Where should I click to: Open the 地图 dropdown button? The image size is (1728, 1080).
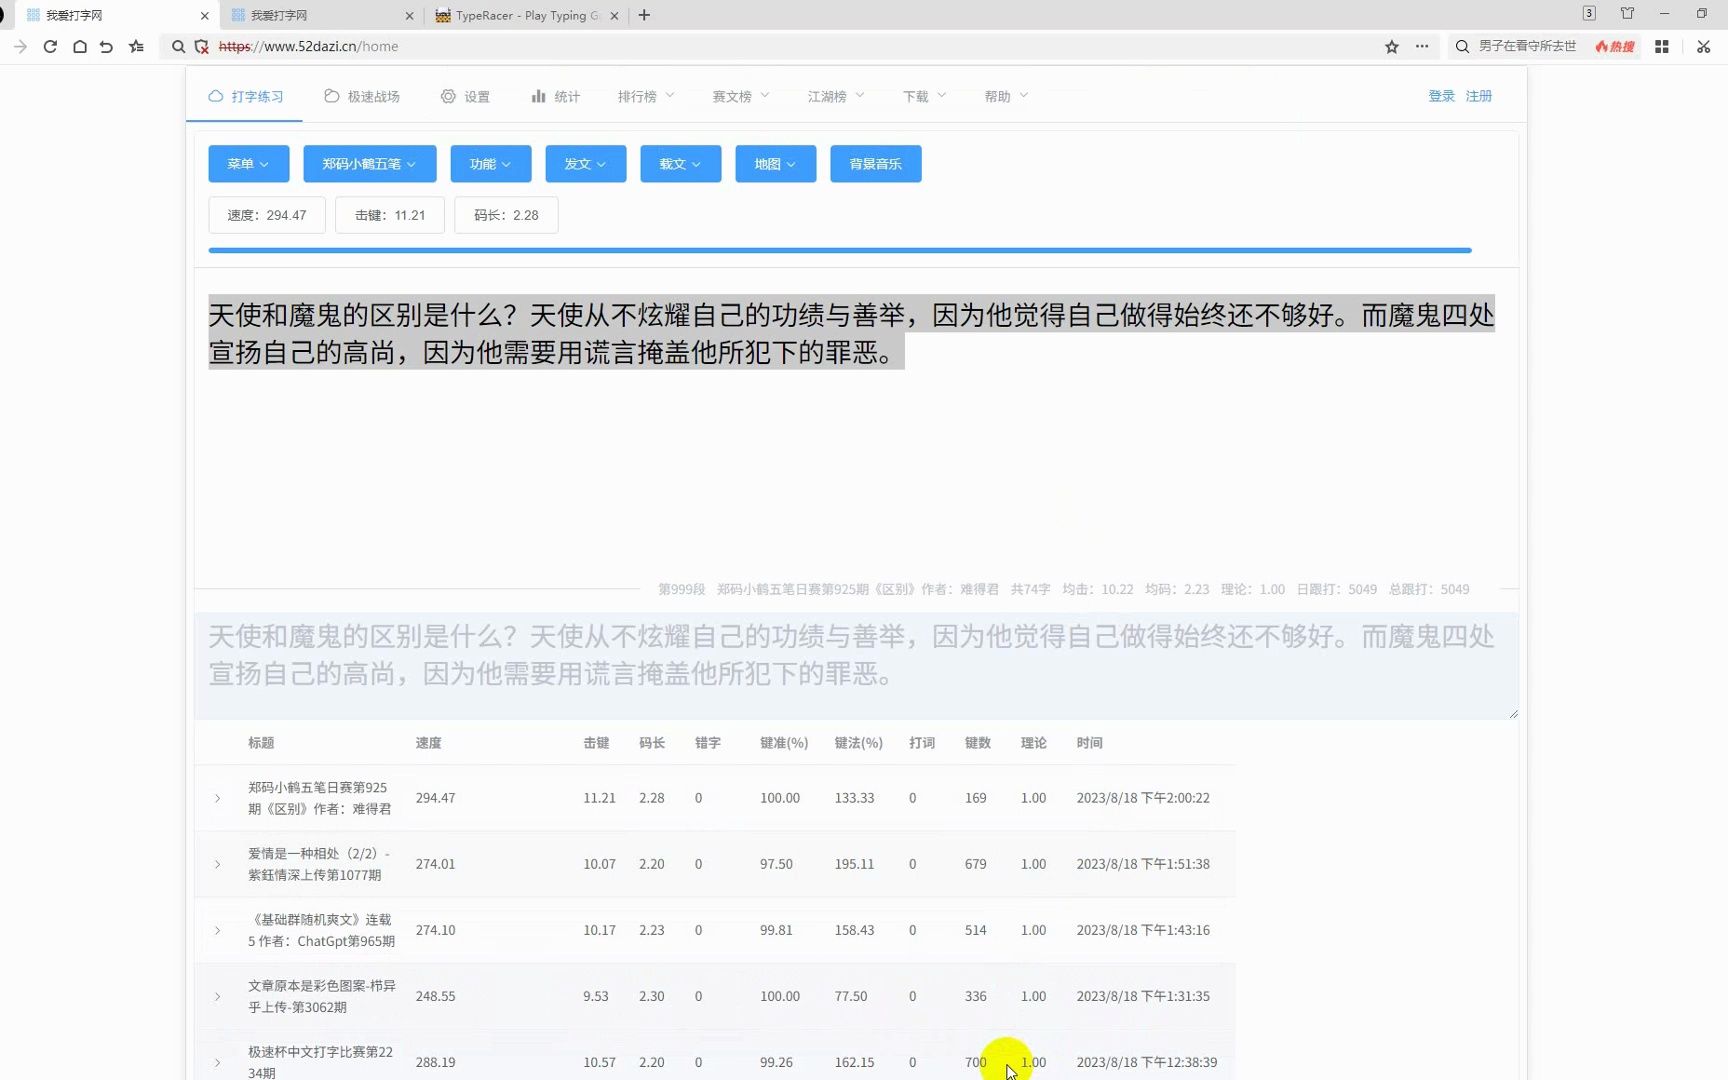pos(776,164)
